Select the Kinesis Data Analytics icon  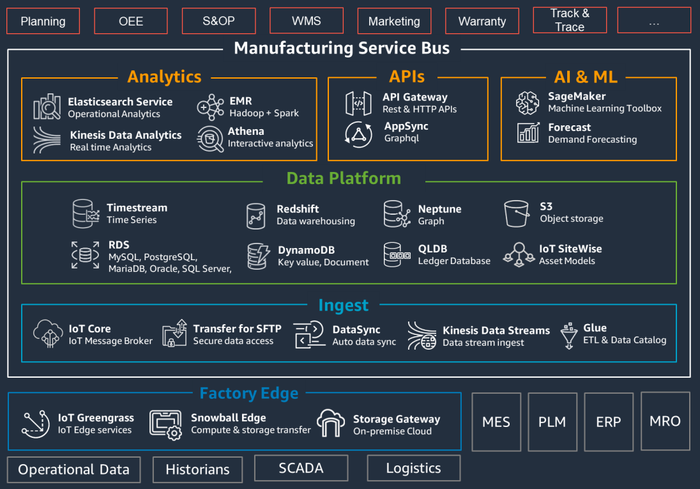pyautogui.click(x=47, y=140)
